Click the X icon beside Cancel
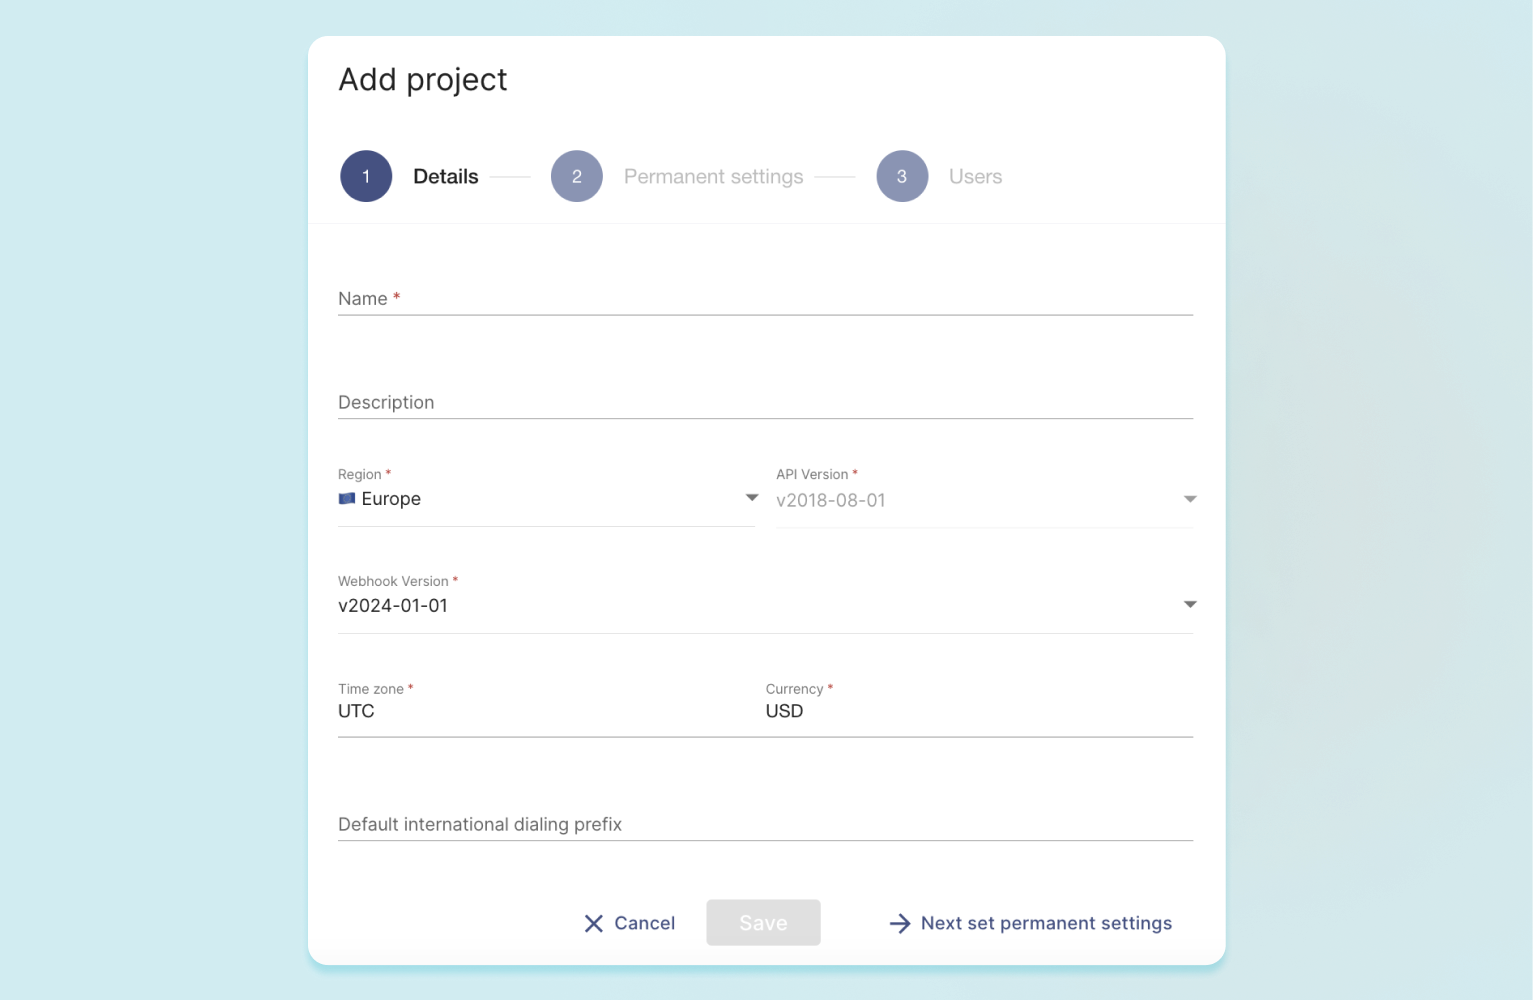 594,924
